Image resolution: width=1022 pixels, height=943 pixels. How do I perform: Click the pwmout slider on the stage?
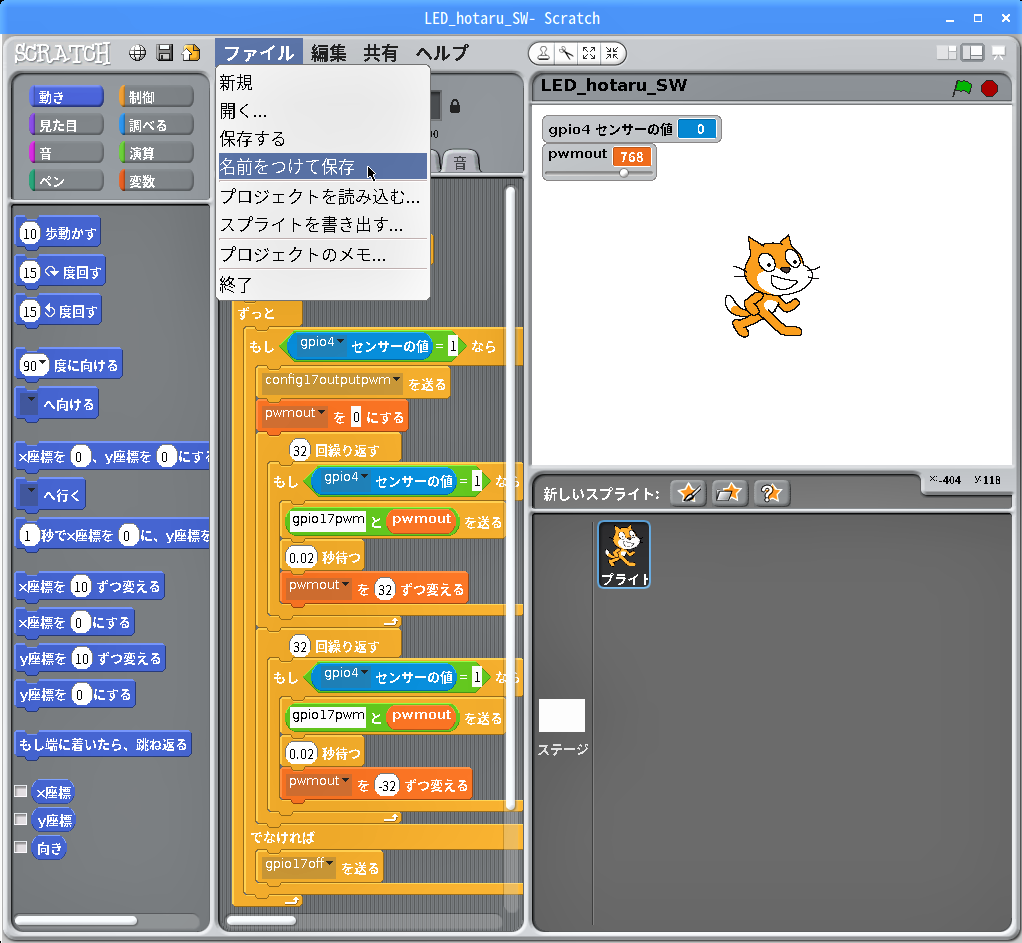point(599,173)
